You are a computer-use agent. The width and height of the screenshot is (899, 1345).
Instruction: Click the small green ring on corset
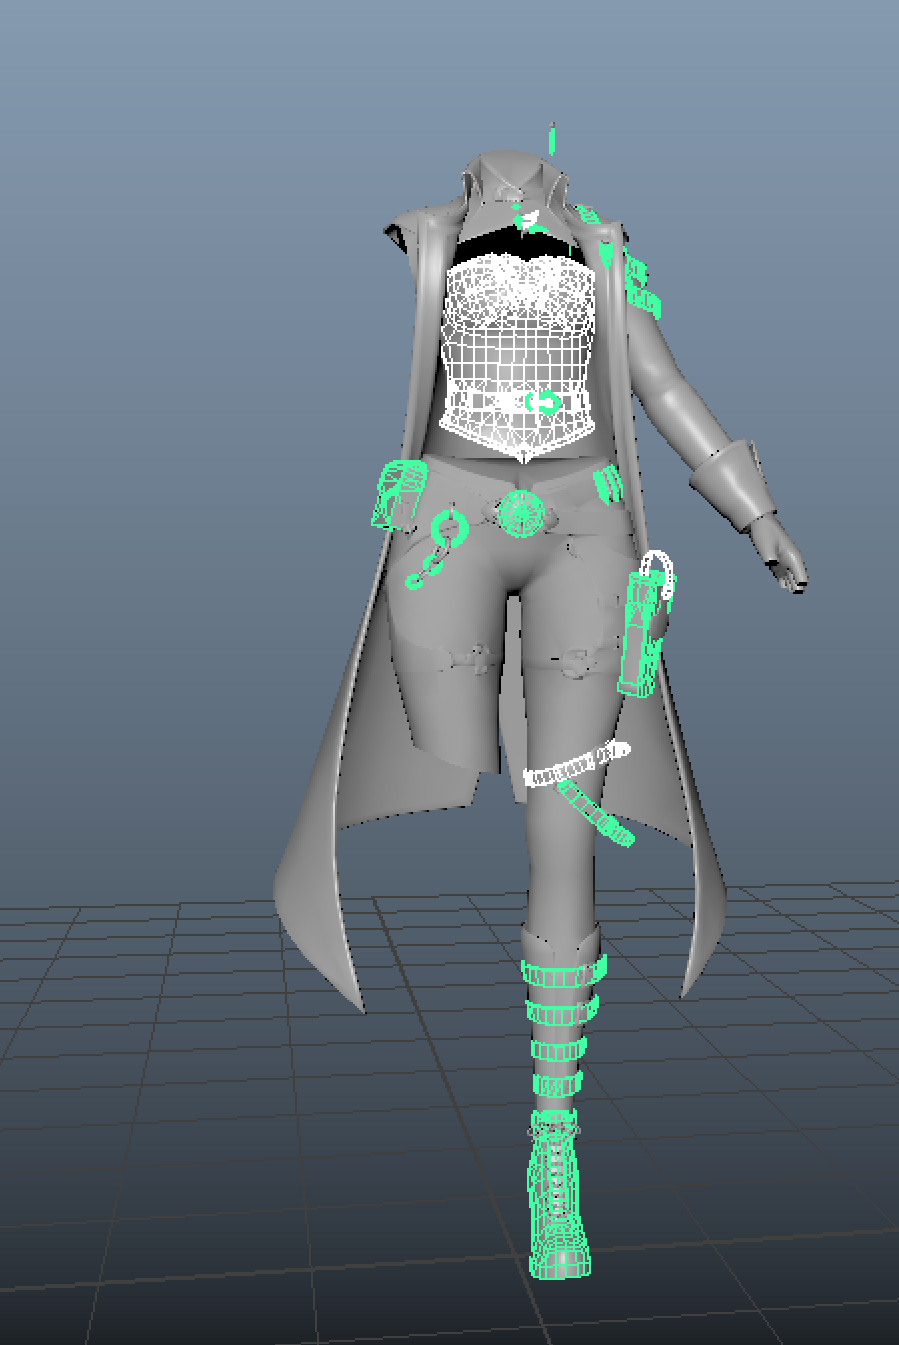pos(543,403)
